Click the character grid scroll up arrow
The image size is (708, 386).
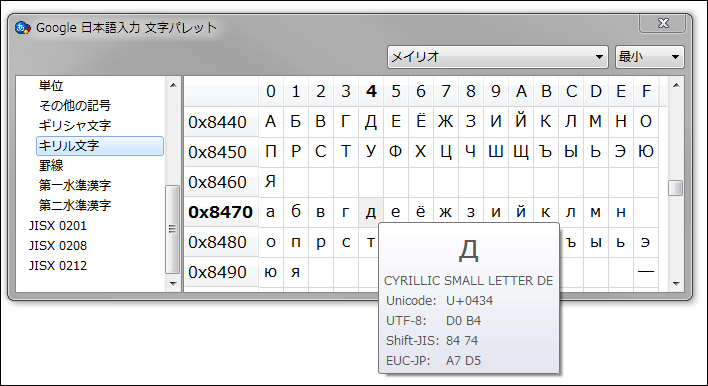click(676, 85)
